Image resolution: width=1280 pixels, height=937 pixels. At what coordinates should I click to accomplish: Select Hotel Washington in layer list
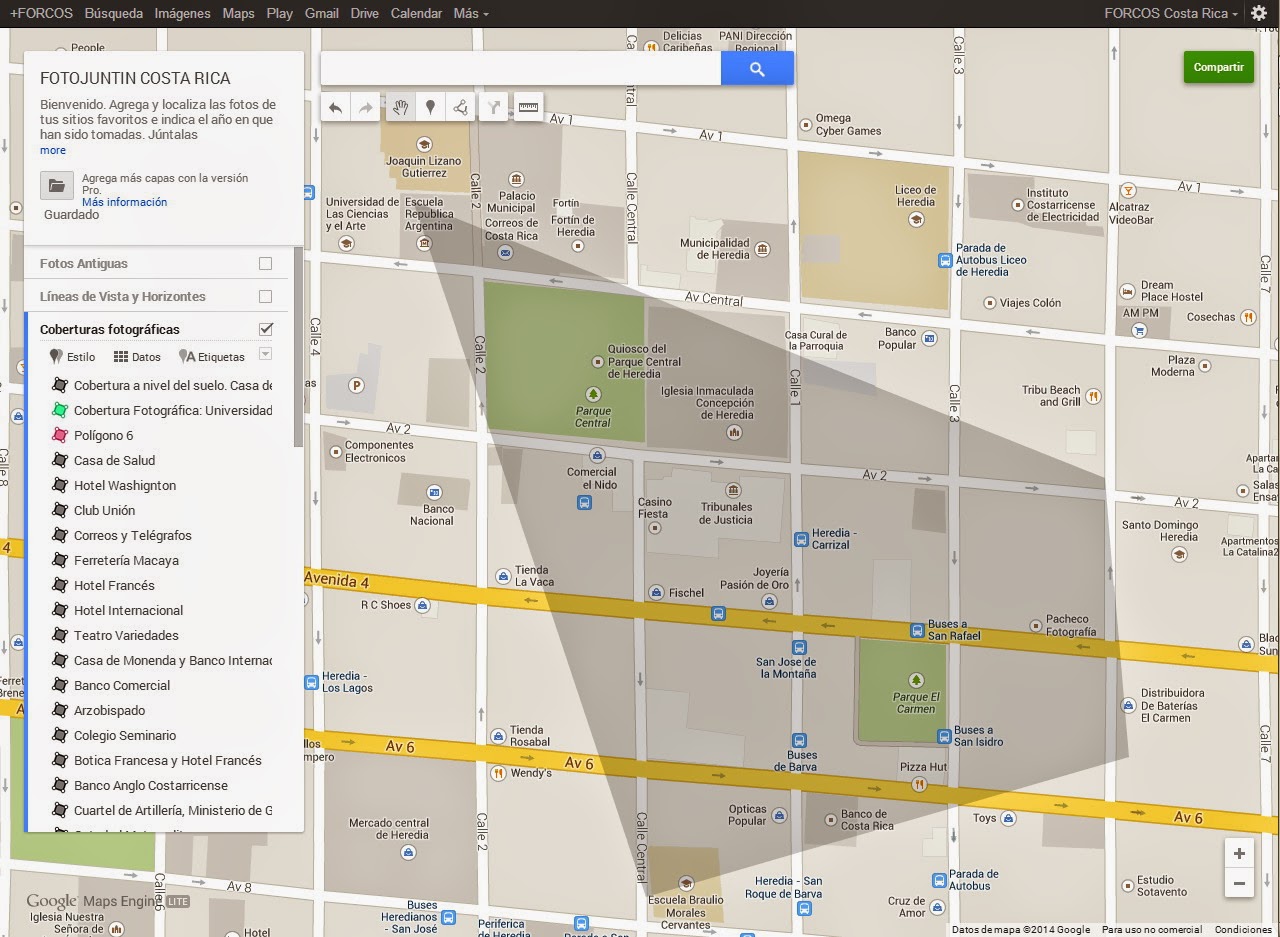pos(125,485)
